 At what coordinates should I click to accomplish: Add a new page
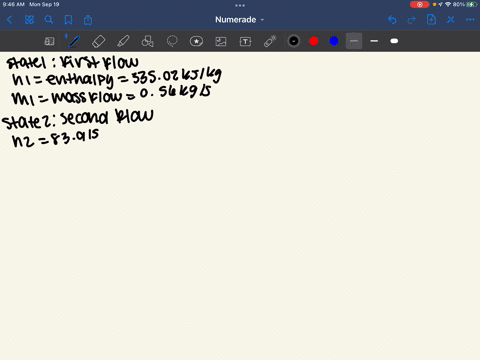[x=431, y=20]
